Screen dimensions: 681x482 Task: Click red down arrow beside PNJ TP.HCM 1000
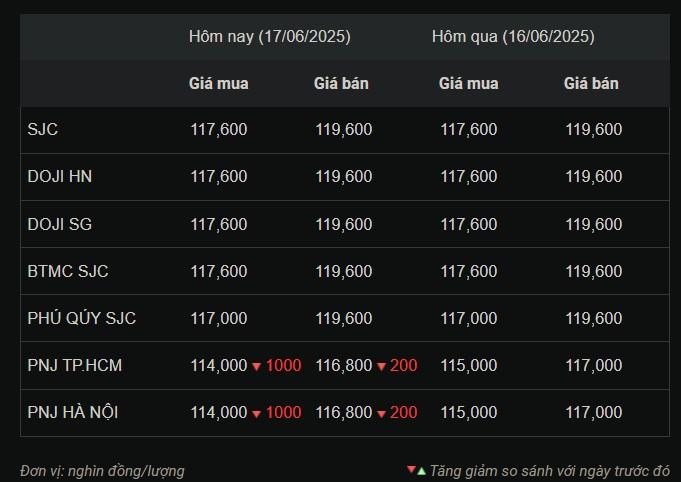[x=256, y=367]
